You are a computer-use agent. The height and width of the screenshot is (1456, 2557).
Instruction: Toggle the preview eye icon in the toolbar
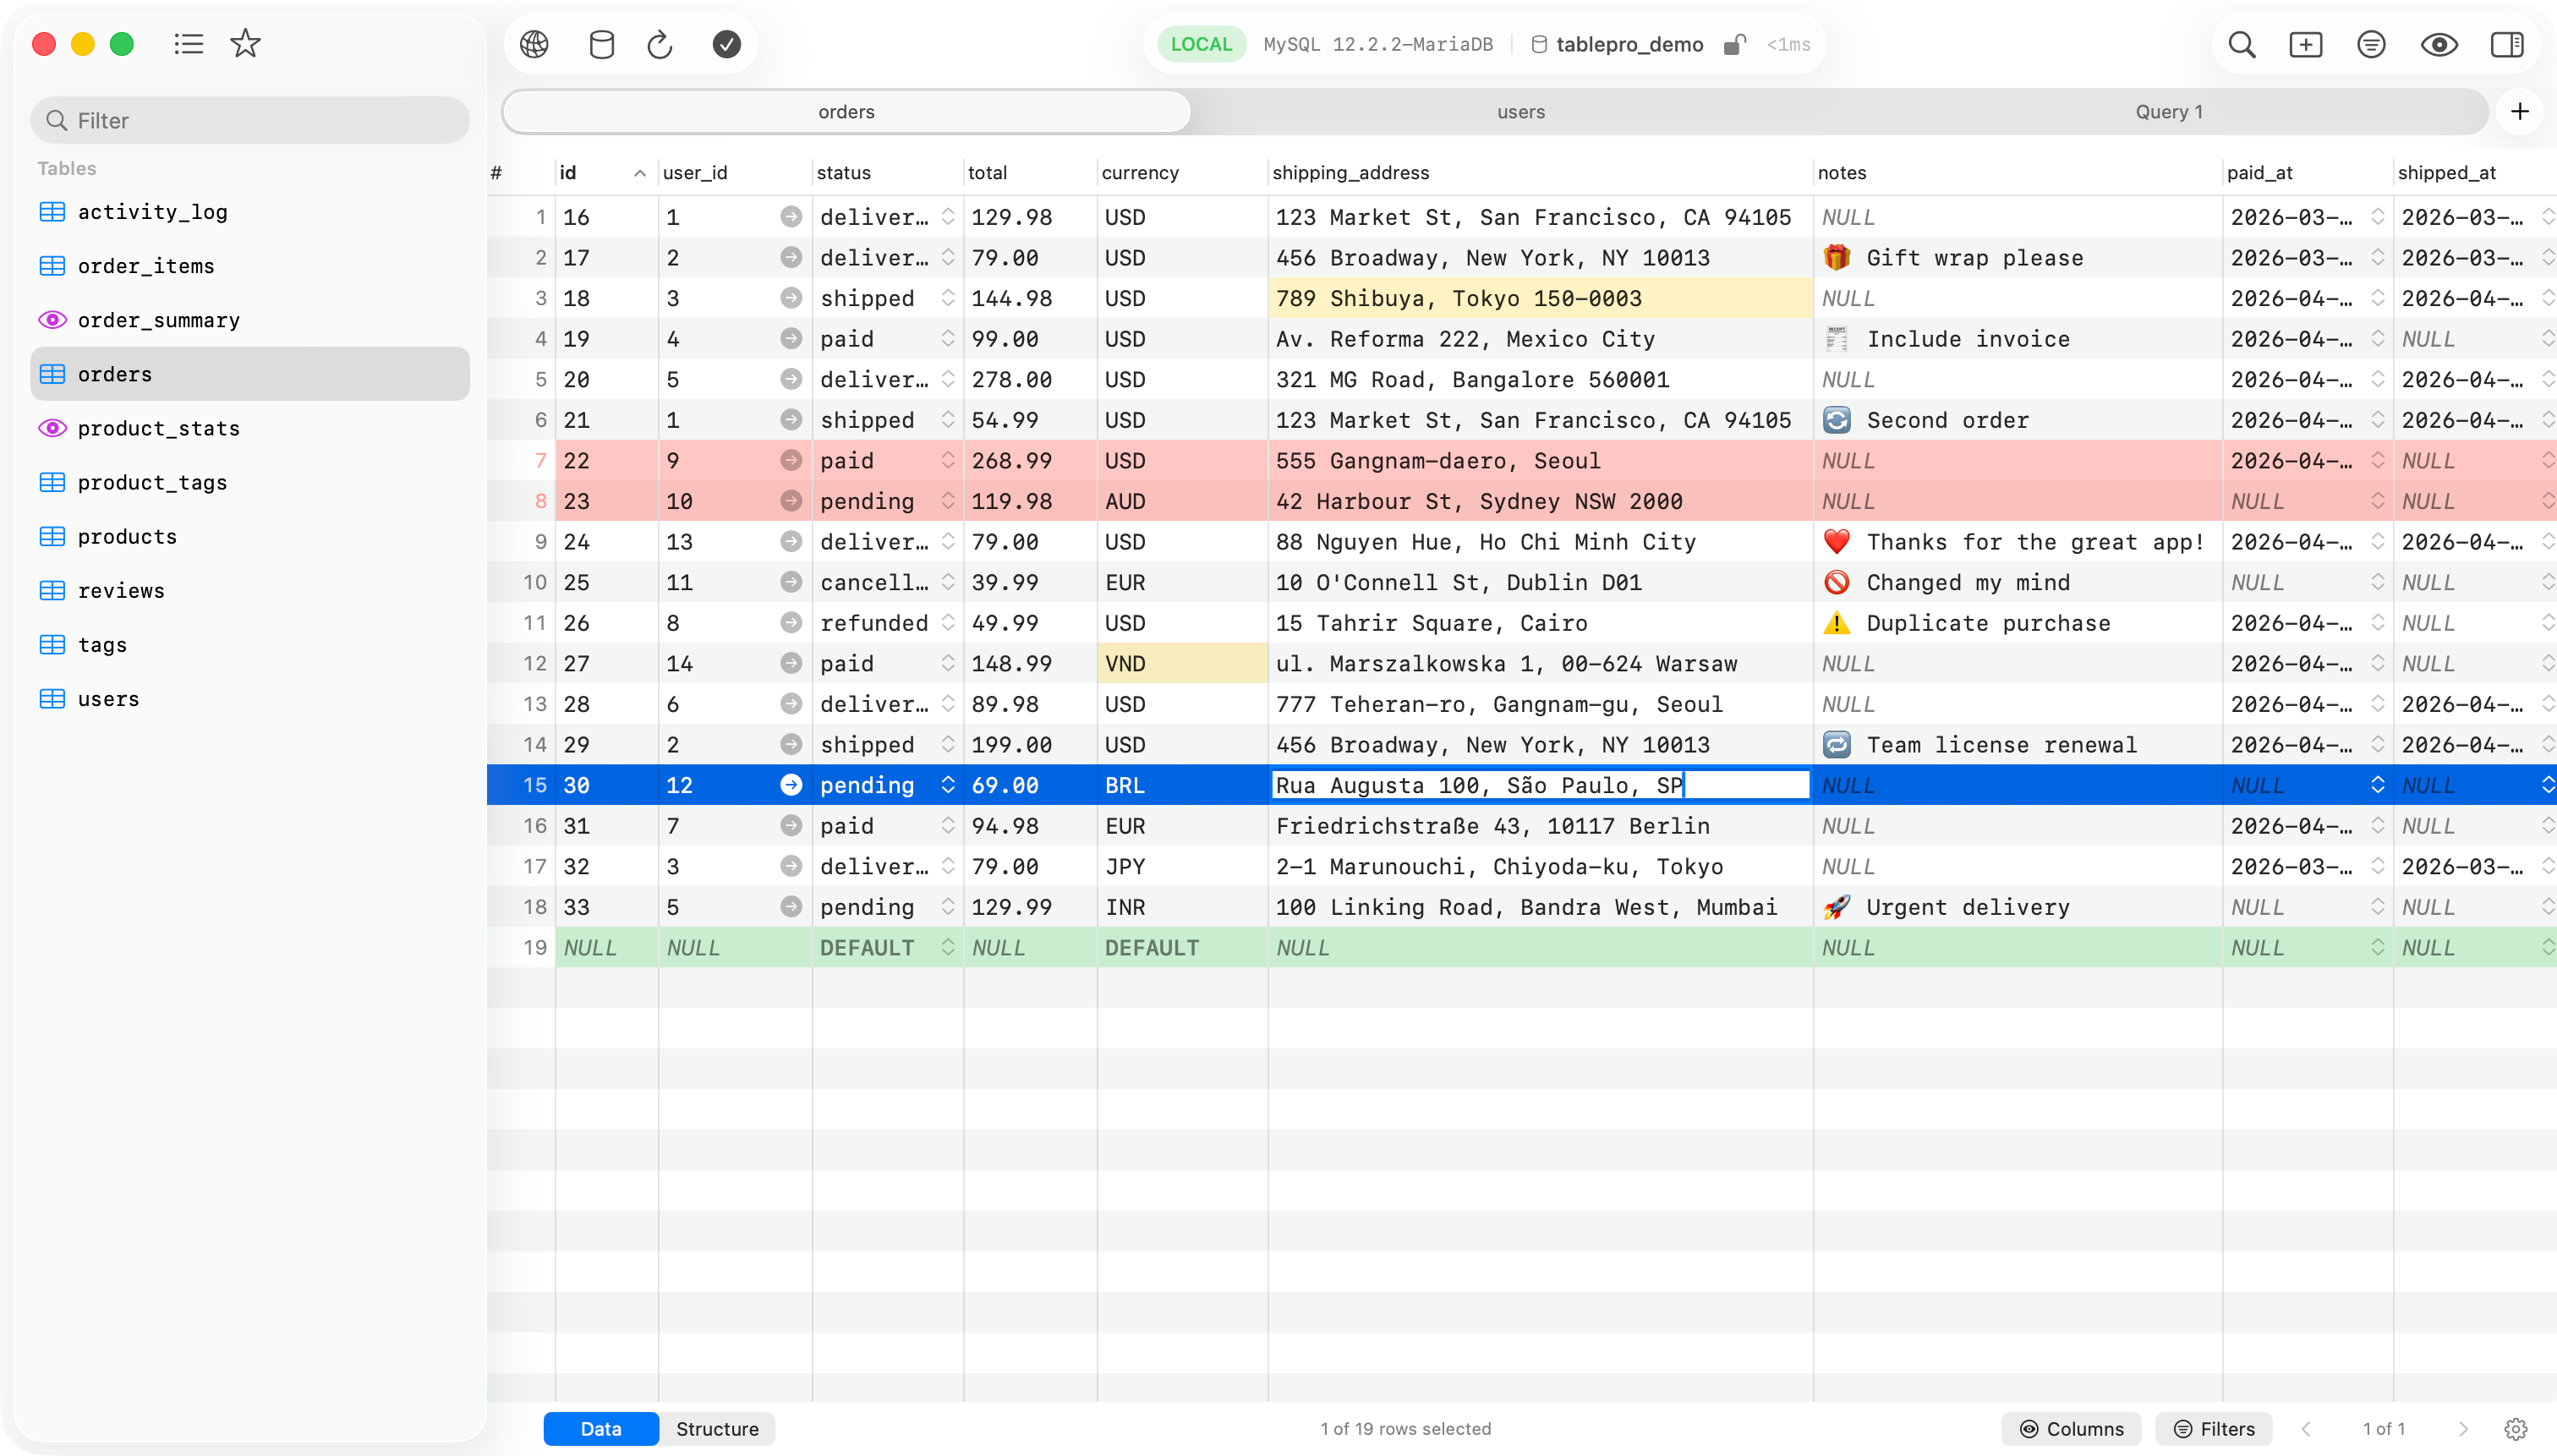[x=2439, y=45]
